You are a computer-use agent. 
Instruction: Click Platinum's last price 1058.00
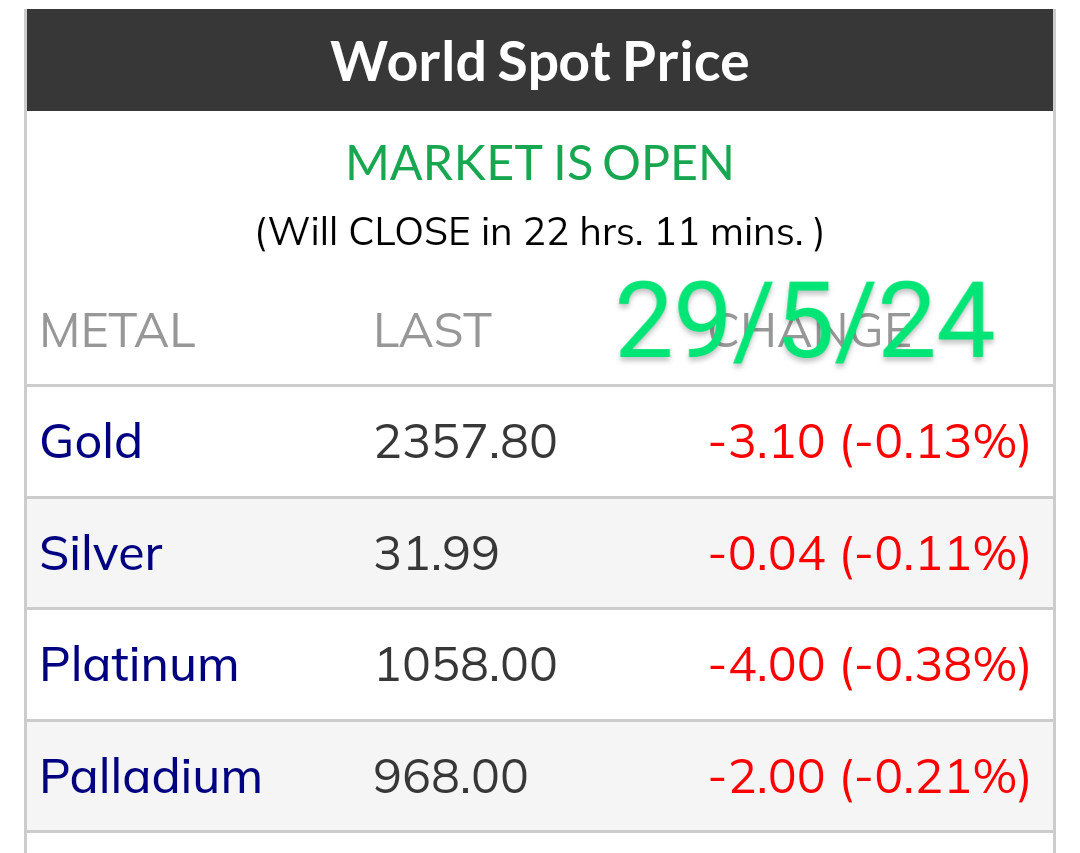465,665
